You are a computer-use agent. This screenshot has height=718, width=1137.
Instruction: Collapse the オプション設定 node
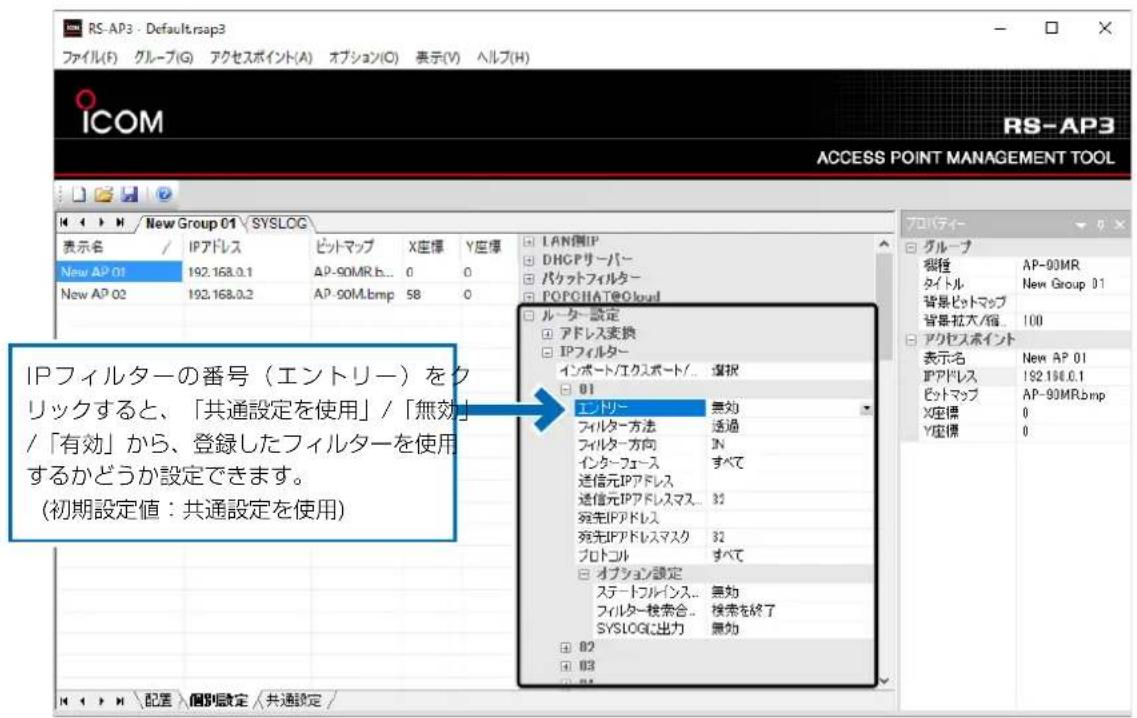coord(584,574)
